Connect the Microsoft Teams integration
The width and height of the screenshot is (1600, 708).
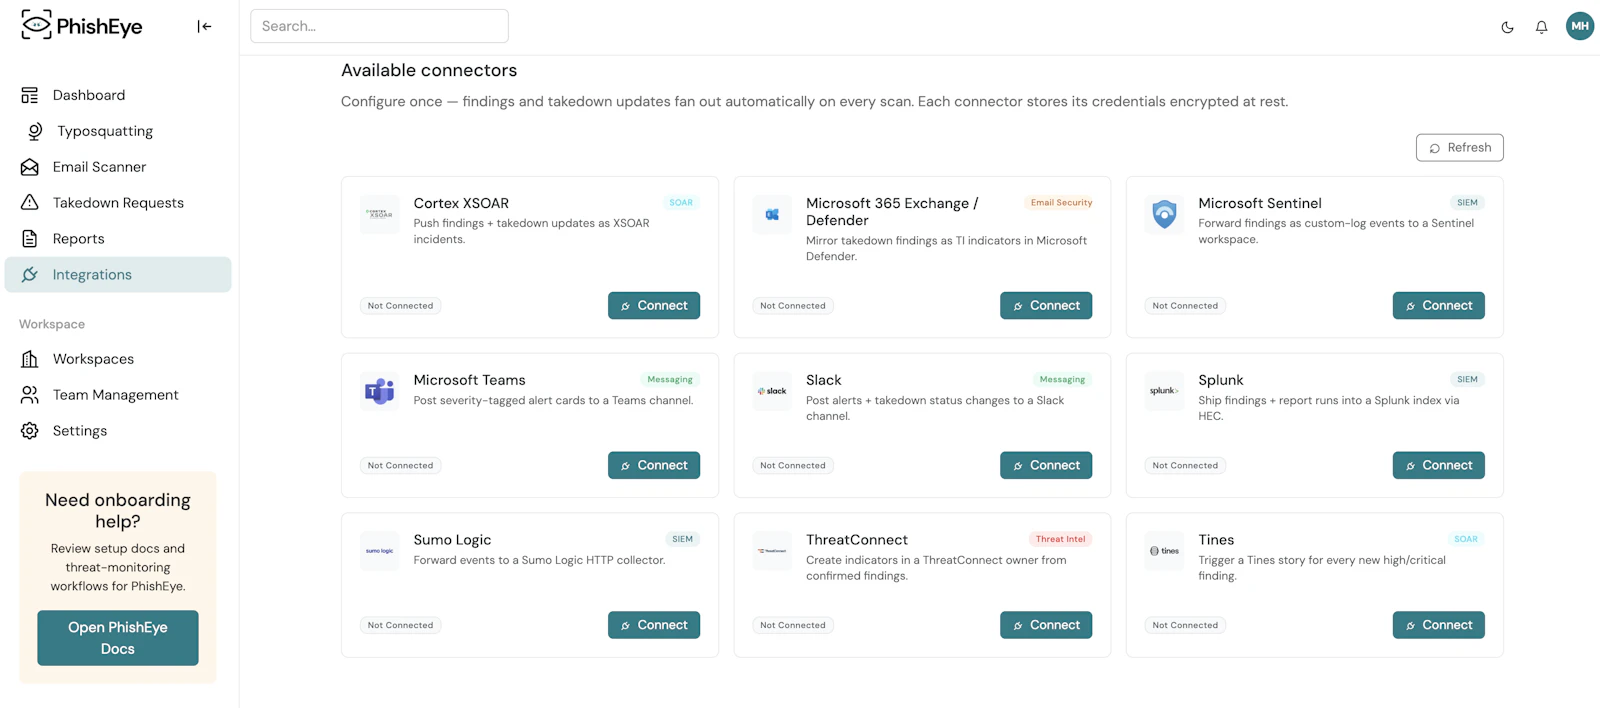tap(654, 465)
